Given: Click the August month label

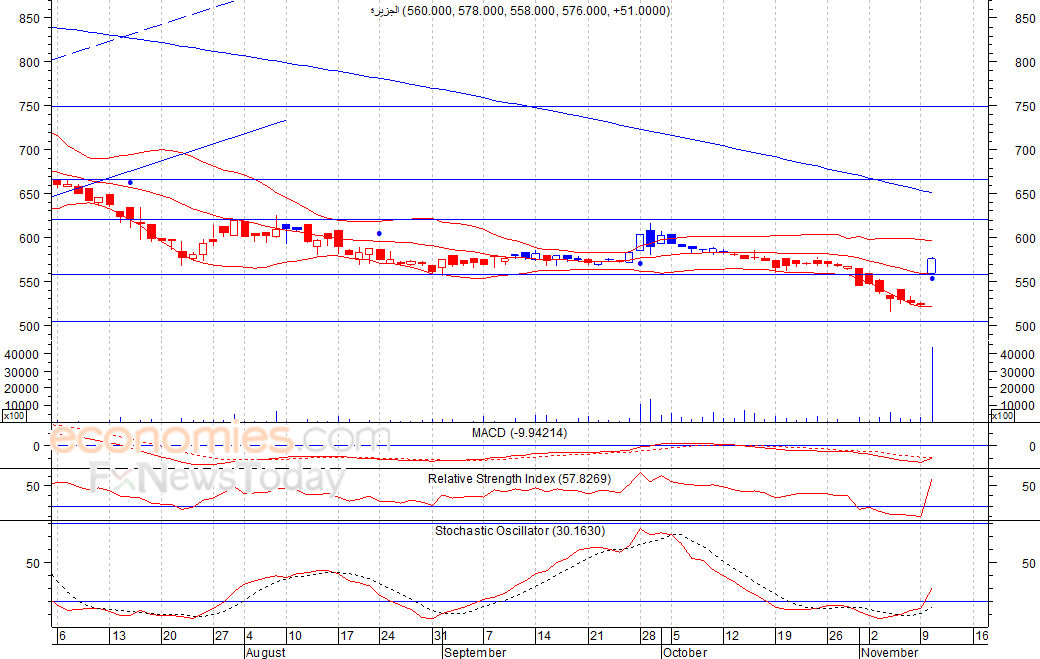Looking at the screenshot, I should [x=265, y=652].
